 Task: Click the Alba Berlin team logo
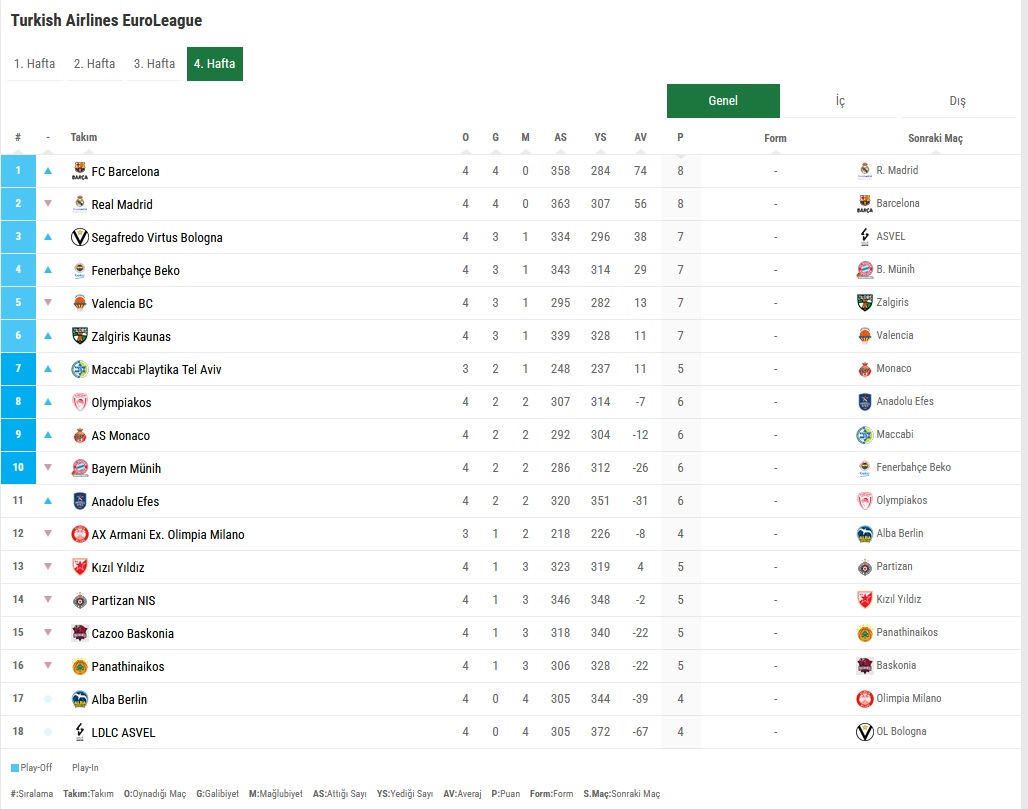point(80,699)
